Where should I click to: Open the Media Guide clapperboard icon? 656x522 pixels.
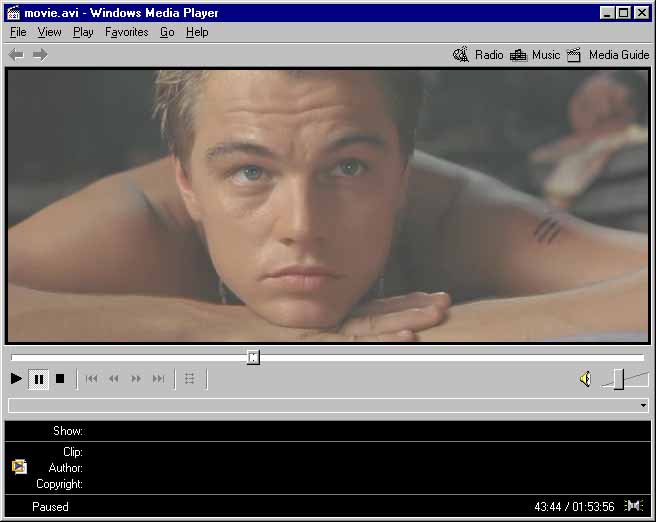point(574,55)
